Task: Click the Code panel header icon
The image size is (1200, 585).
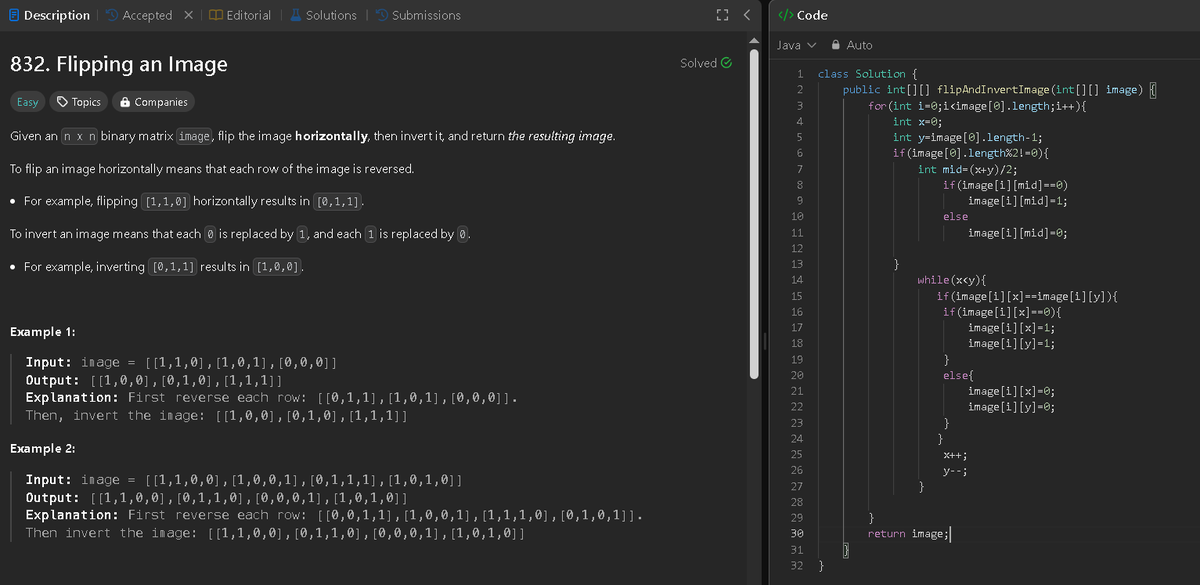Action: coord(785,15)
